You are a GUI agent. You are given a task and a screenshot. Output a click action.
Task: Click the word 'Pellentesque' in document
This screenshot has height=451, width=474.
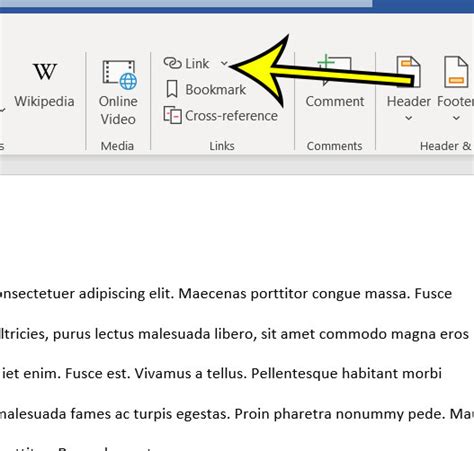click(x=294, y=374)
